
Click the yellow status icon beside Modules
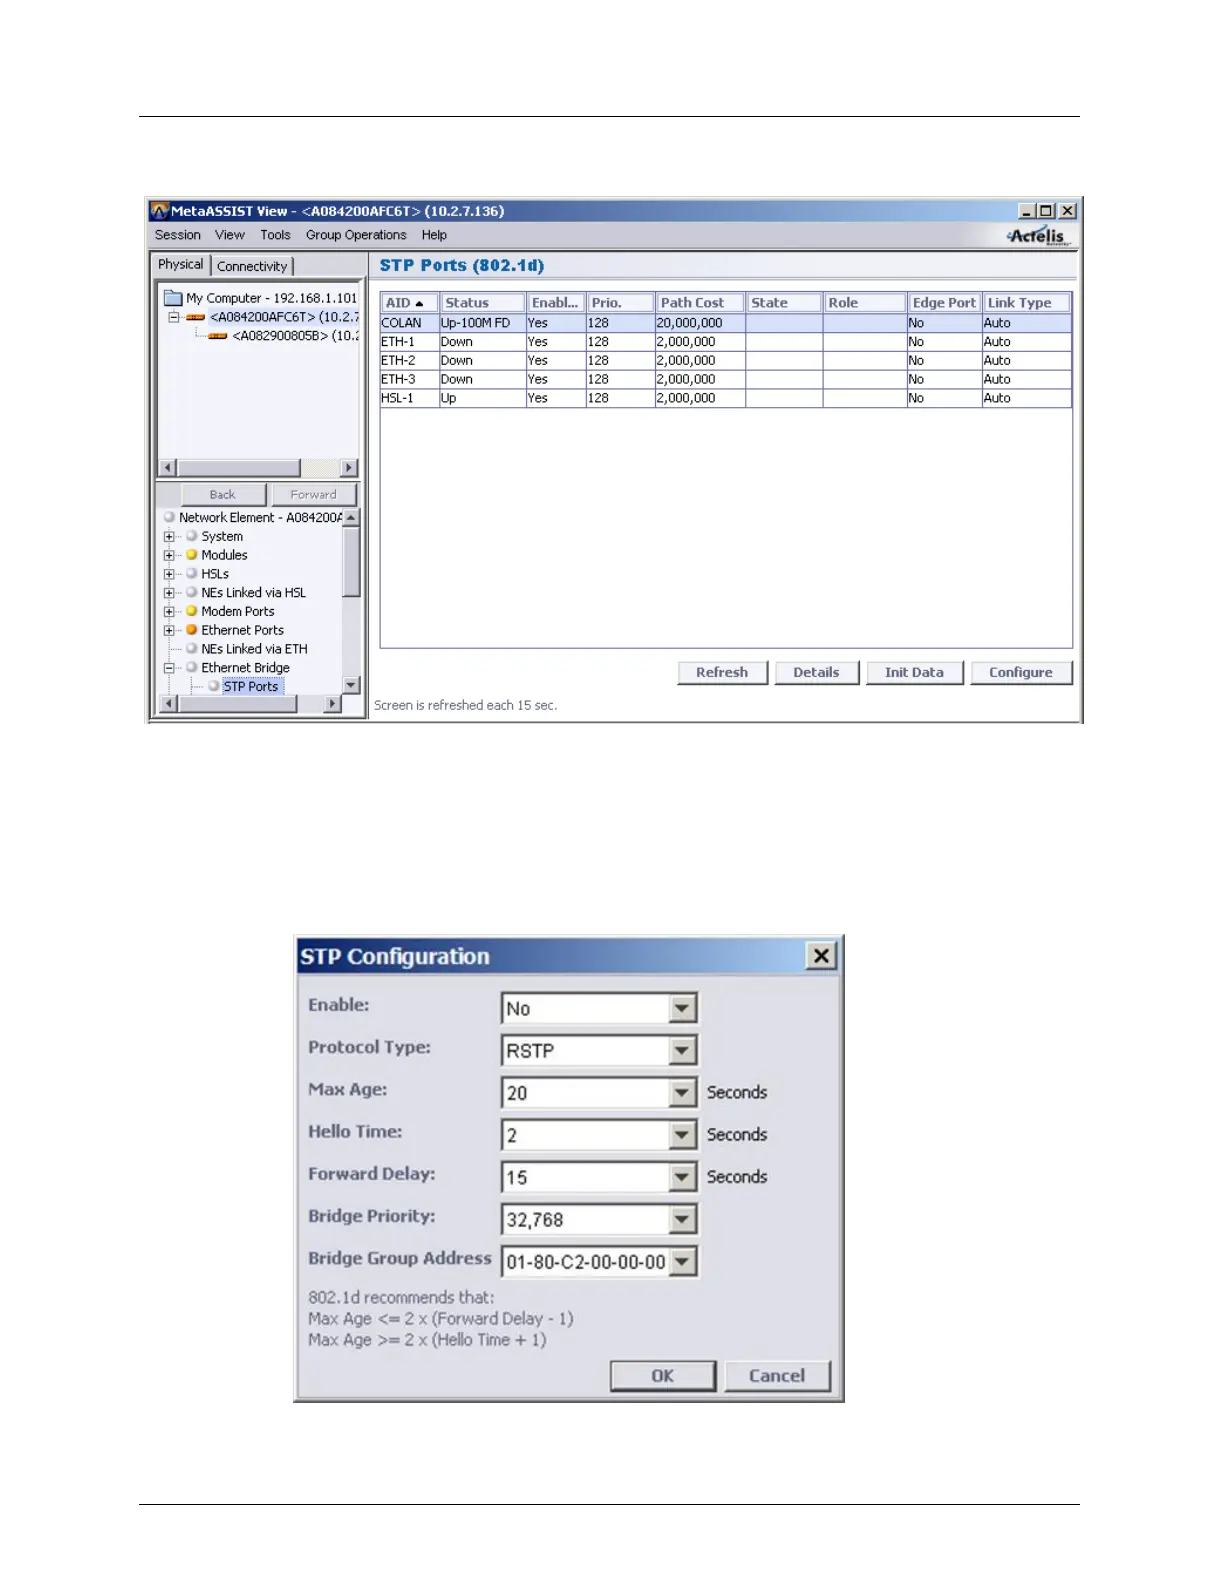point(191,555)
